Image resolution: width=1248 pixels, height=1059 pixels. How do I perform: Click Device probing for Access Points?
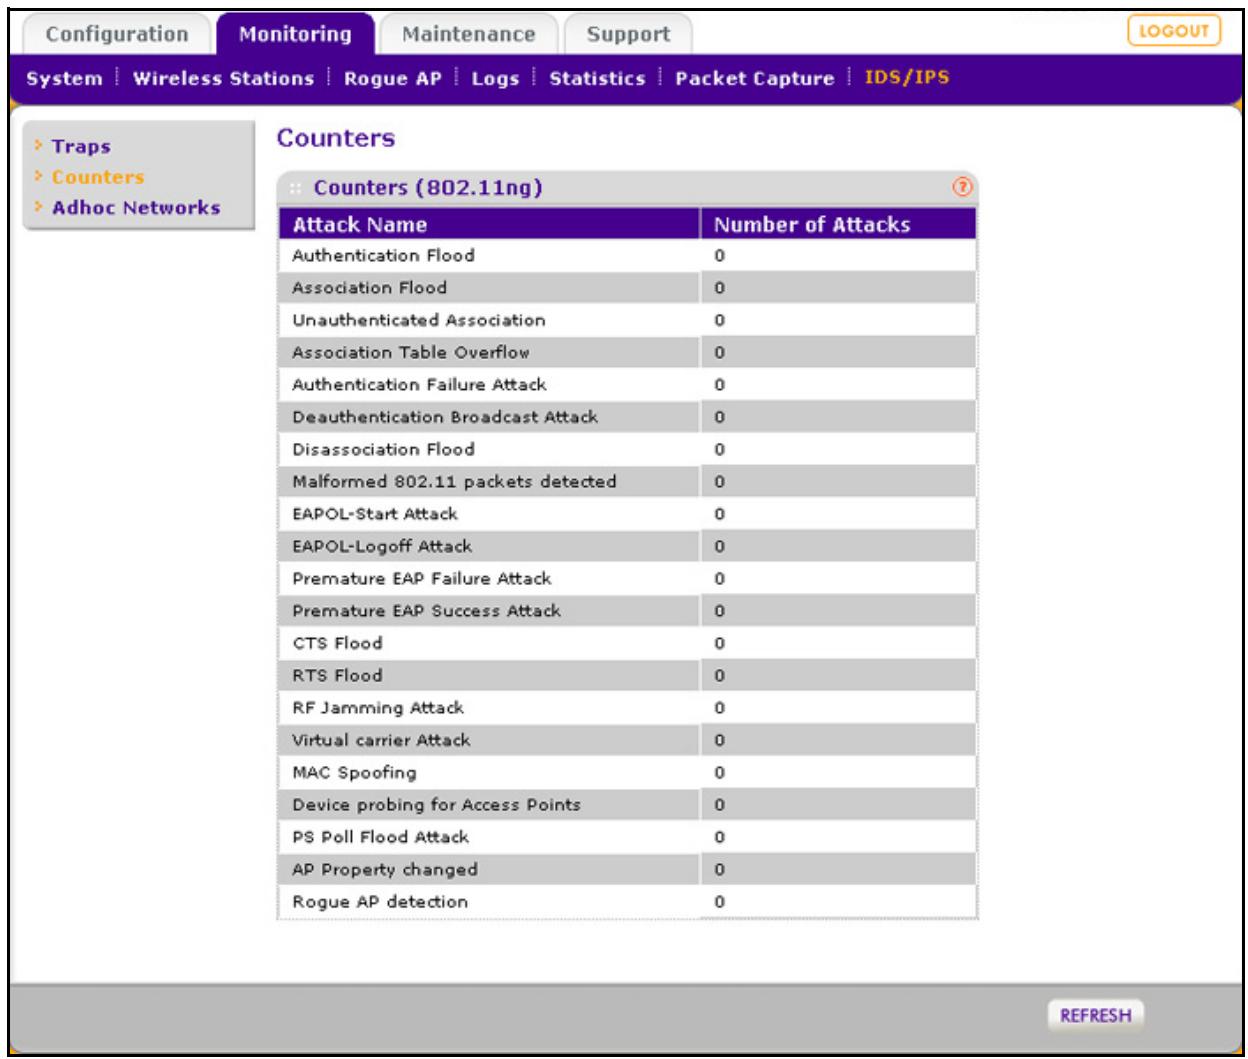click(x=436, y=804)
